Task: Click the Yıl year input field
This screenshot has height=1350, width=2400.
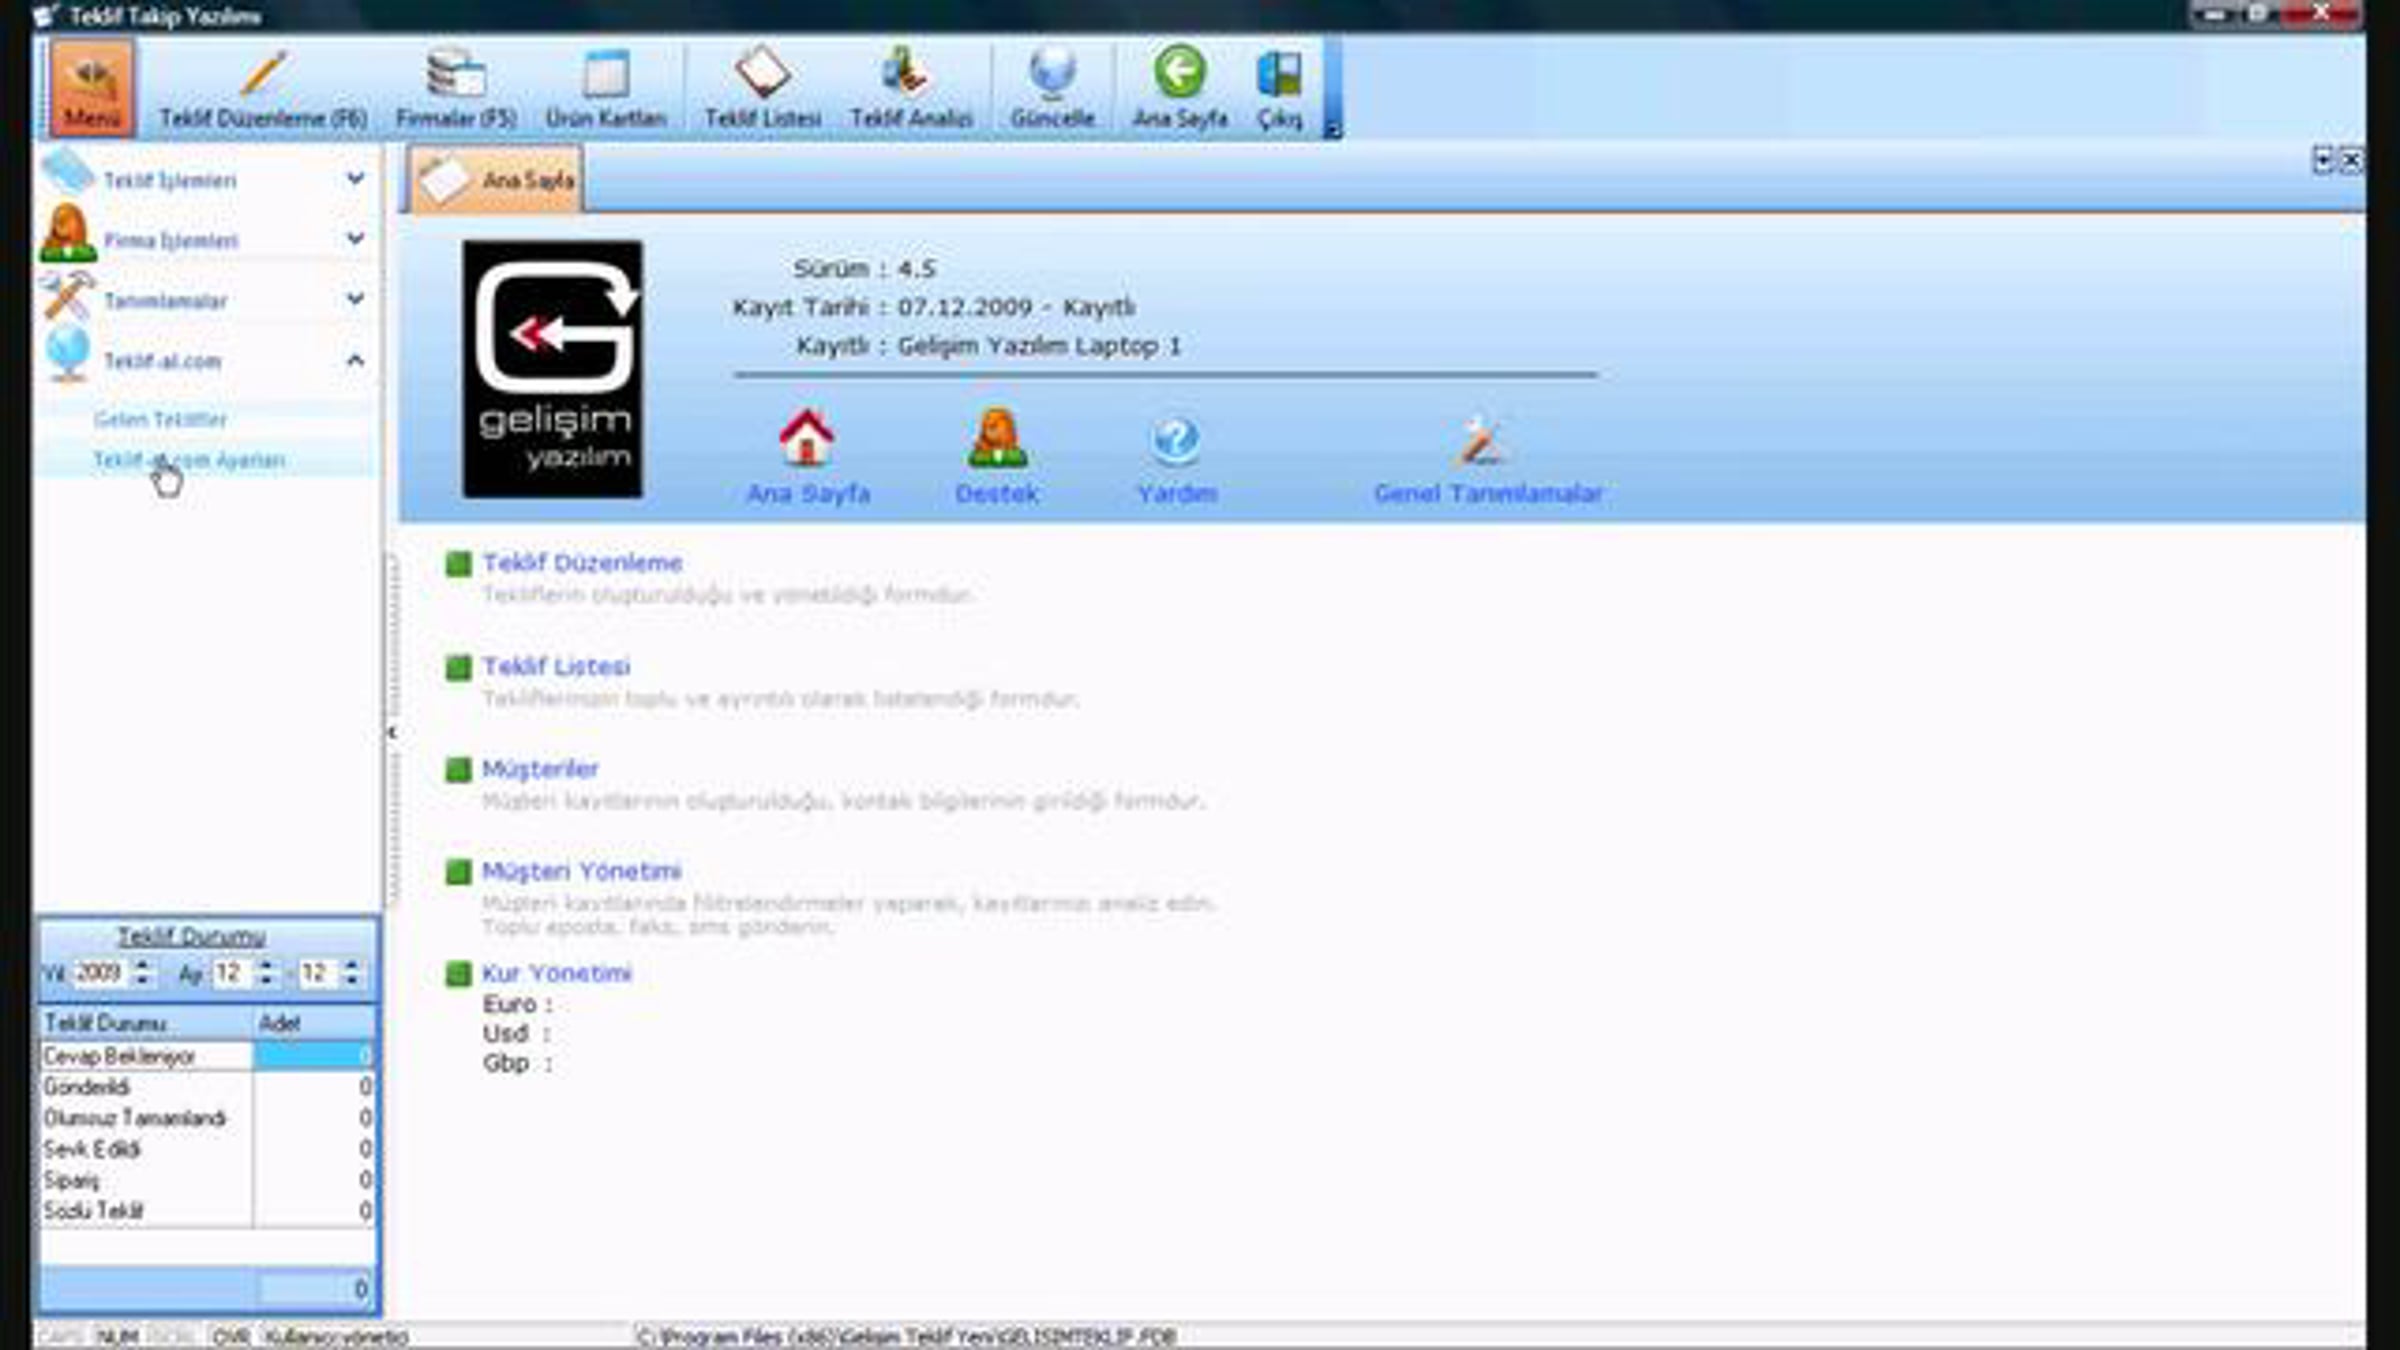Action: [x=100, y=973]
